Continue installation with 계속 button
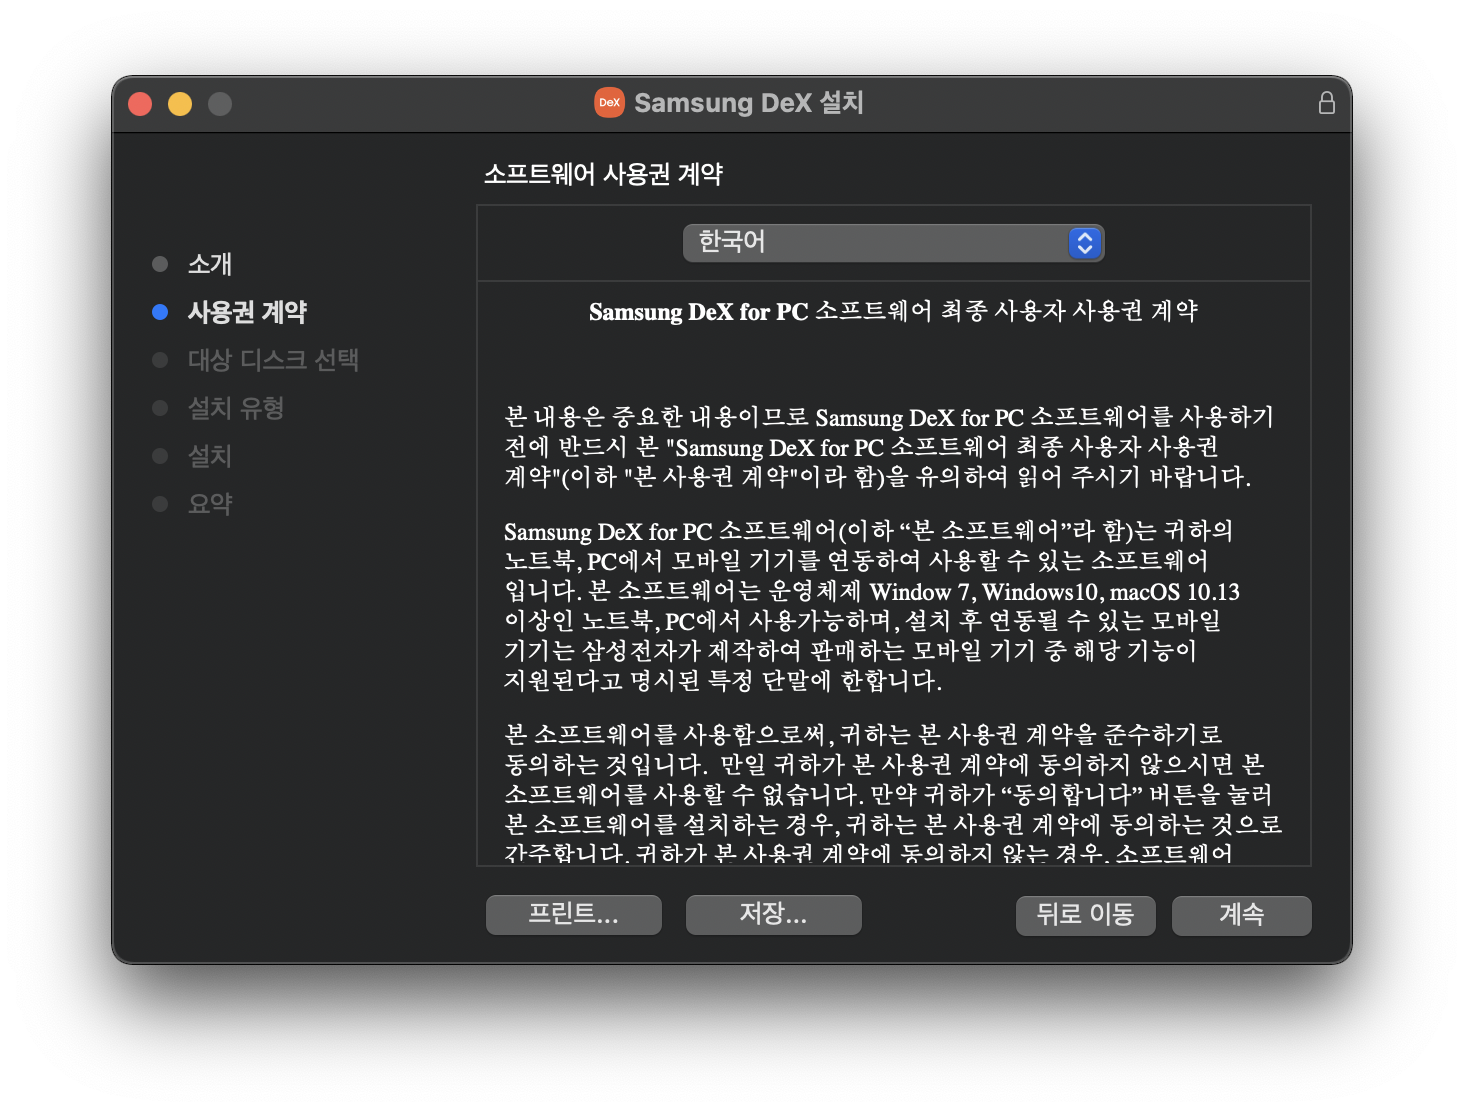This screenshot has width=1464, height=1112. 1242,916
